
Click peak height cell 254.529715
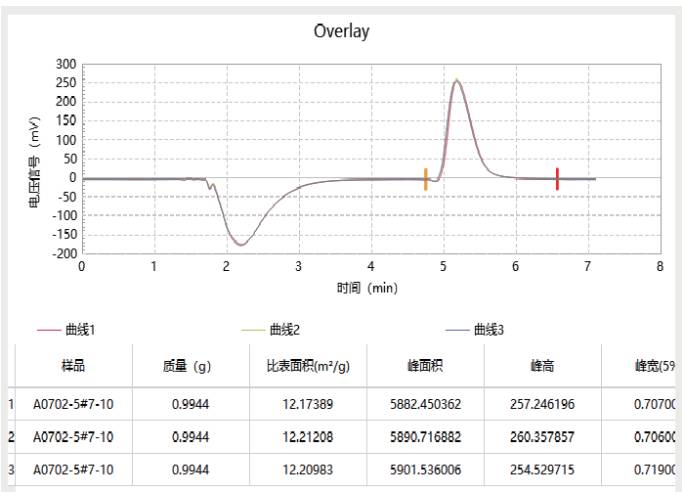click(x=543, y=470)
